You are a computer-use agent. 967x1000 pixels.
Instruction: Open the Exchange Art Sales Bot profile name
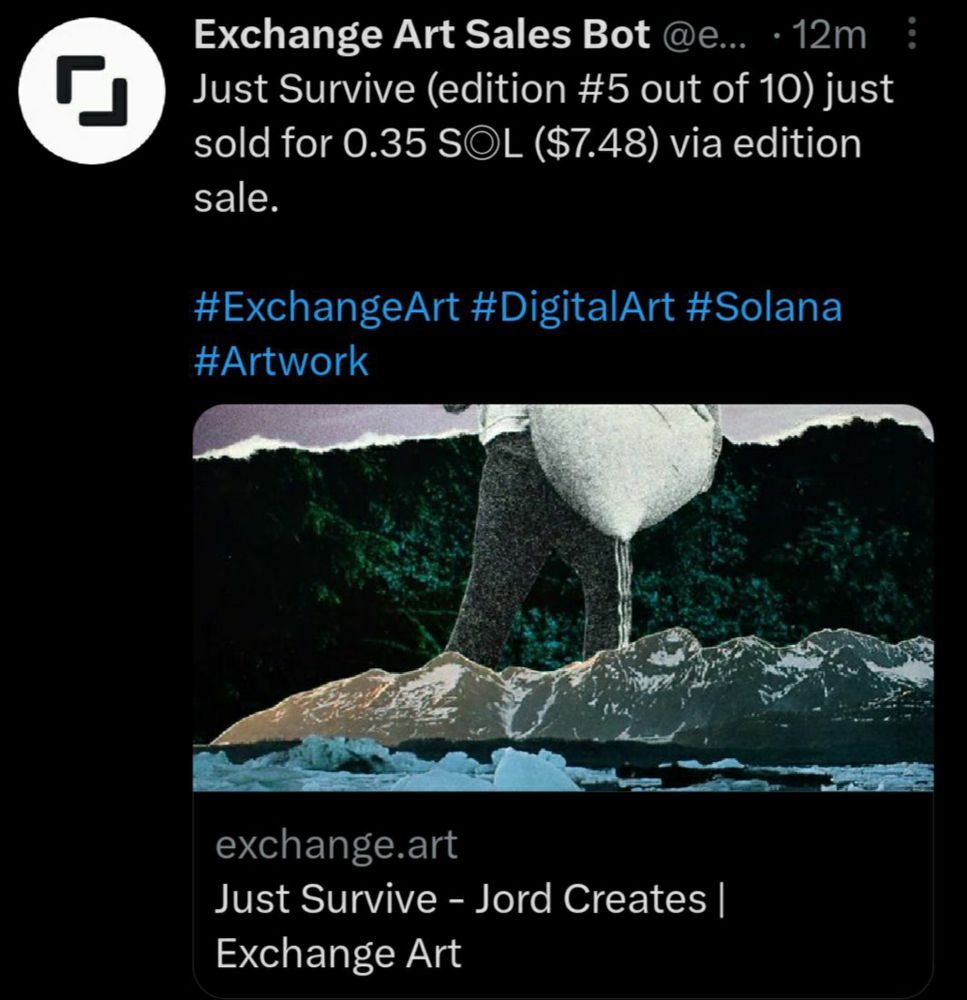[422, 34]
